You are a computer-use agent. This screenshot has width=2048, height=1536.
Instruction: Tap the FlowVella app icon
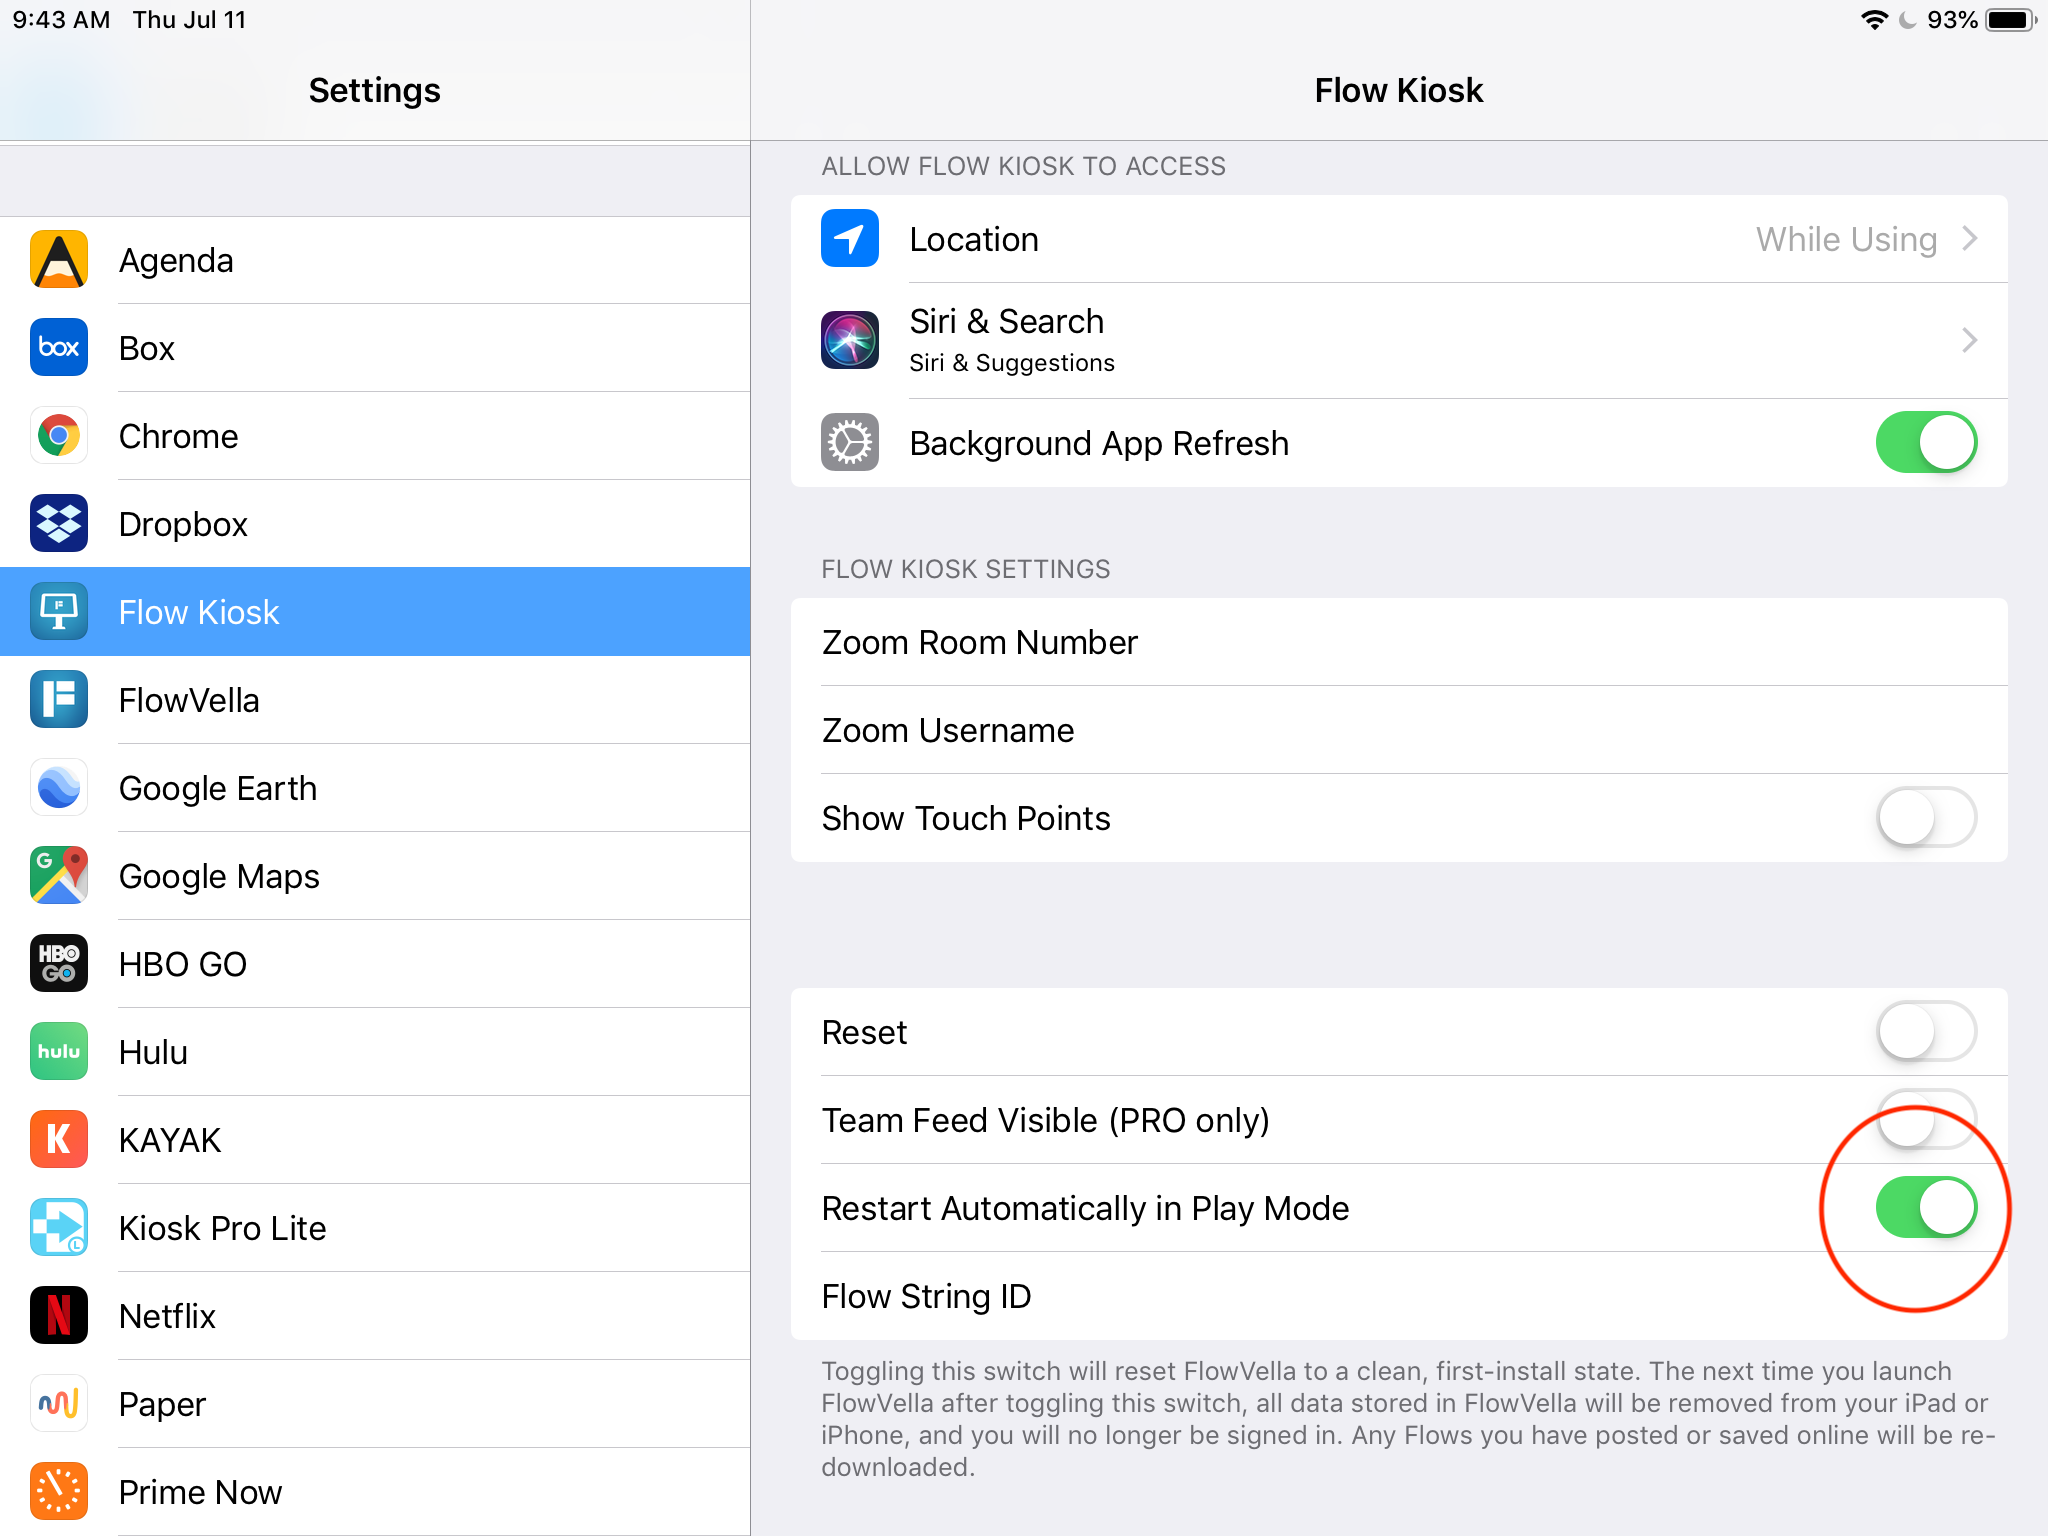click(x=59, y=700)
